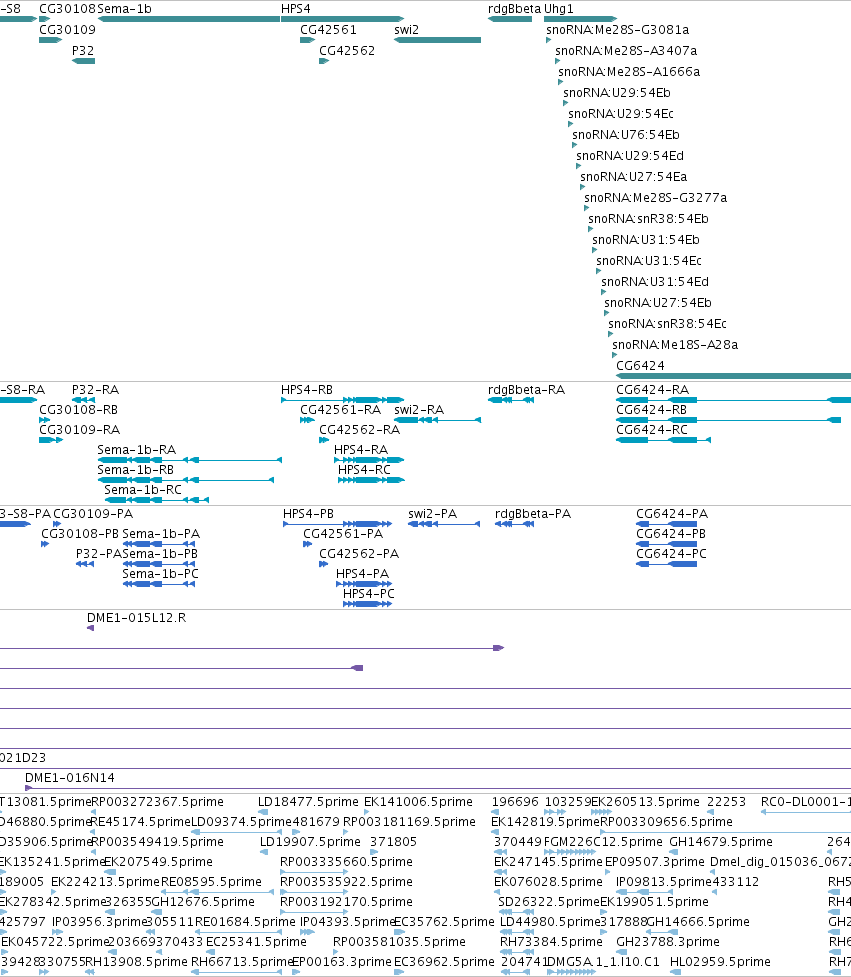Click snoRNA:U29:54Ed feature label
Image resolution: width=851 pixels, height=977 pixels.
coord(630,156)
